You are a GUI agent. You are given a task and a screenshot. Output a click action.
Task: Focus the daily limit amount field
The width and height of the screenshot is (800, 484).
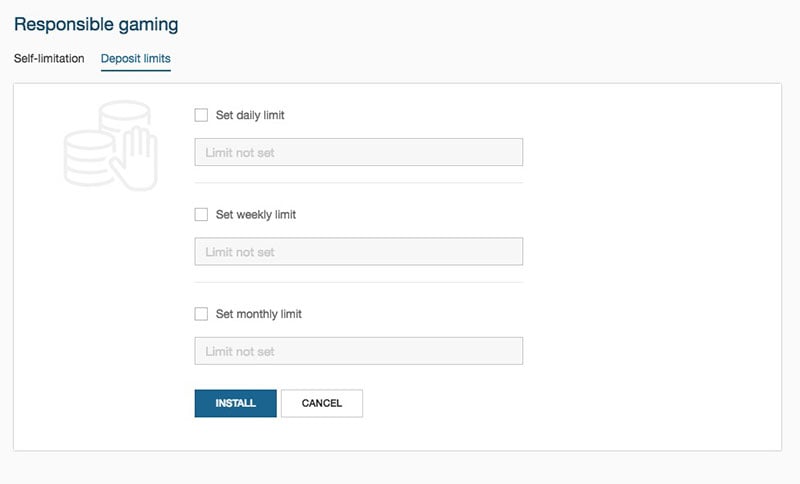[x=359, y=152]
